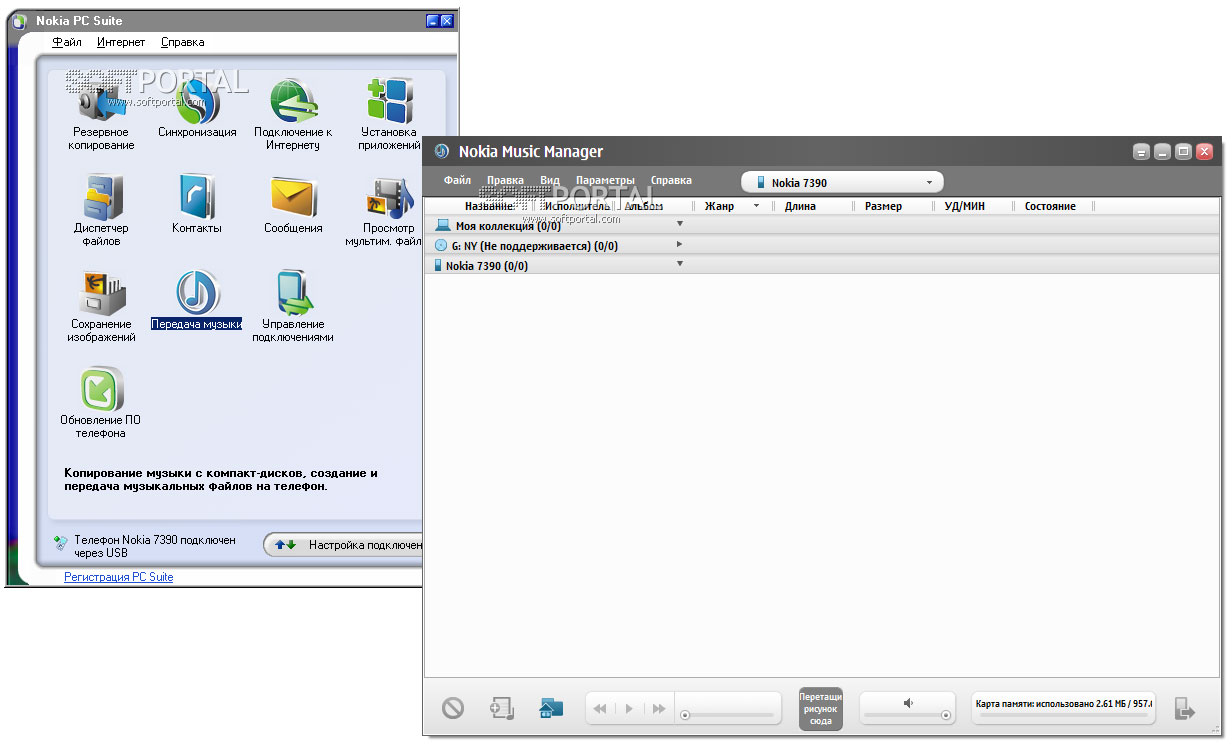The height and width of the screenshot is (748, 1232).
Task: Open the Правка menu in Music Manager
Action: pyautogui.click(x=505, y=181)
